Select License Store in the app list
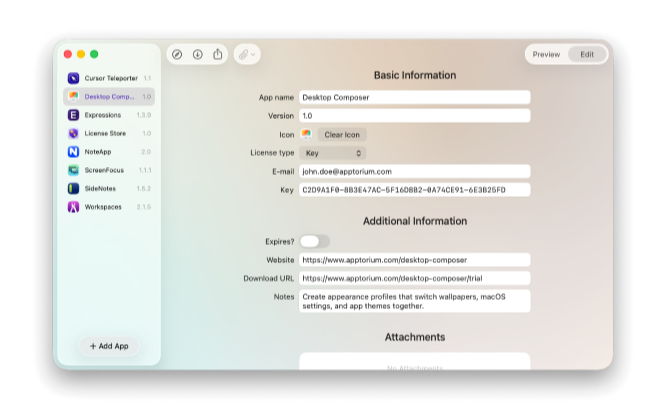The height and width of the screenshot is (406, 655). pos(109,133)
